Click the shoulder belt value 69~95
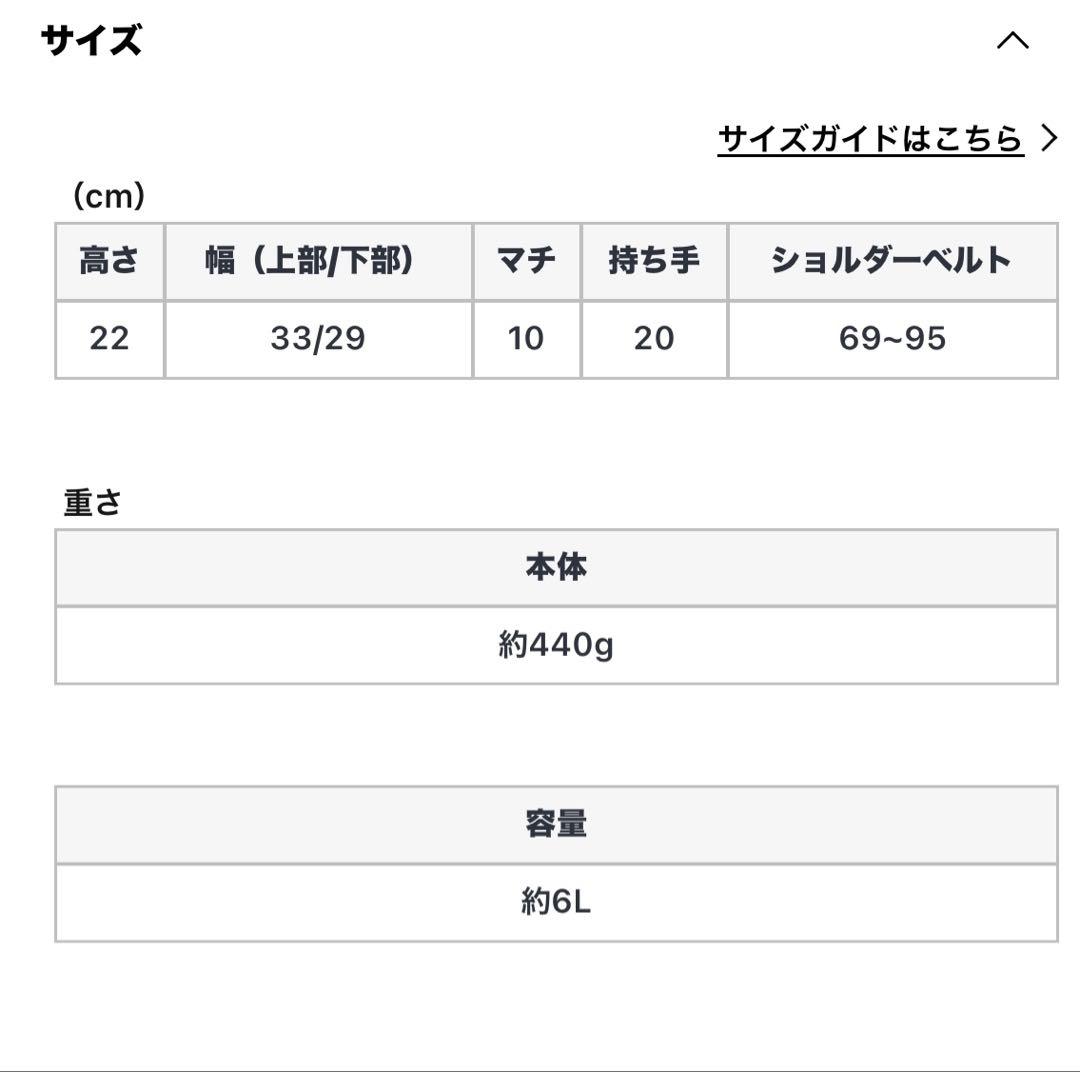Image resolution: width=1080 pixels, height=1072 pixels. coord(892,338)
